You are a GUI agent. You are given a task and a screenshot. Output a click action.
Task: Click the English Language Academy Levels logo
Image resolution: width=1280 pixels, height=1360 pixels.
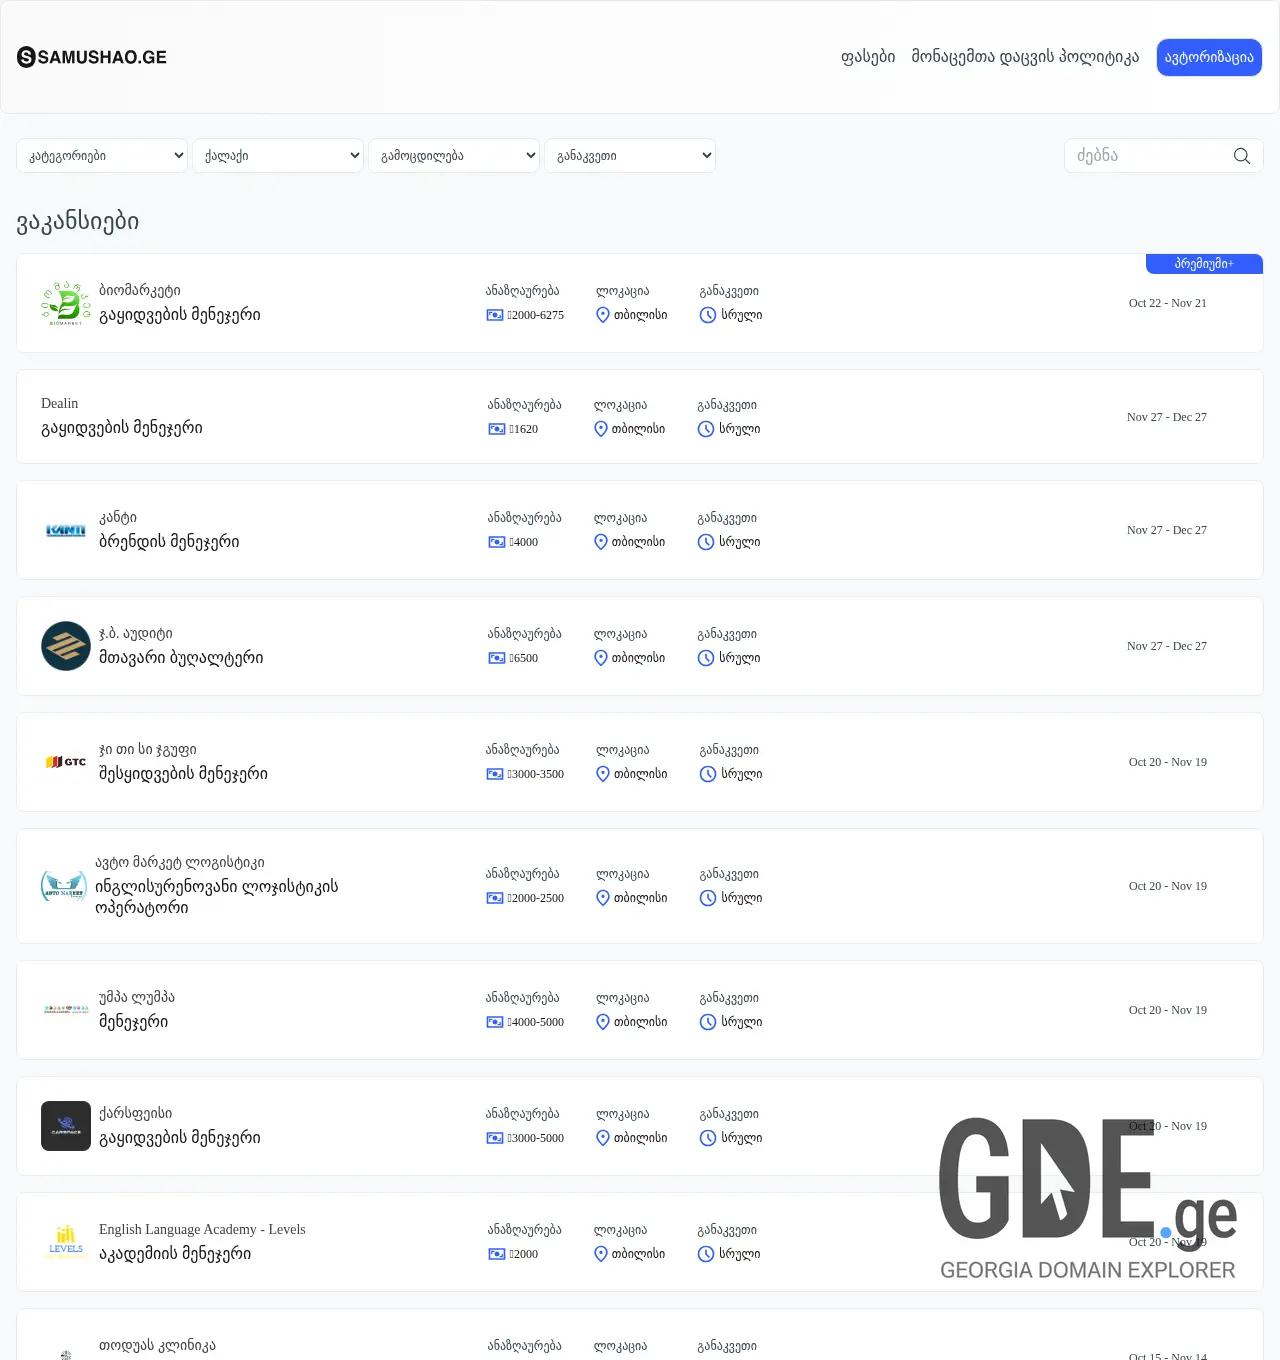coord(66,1241)
